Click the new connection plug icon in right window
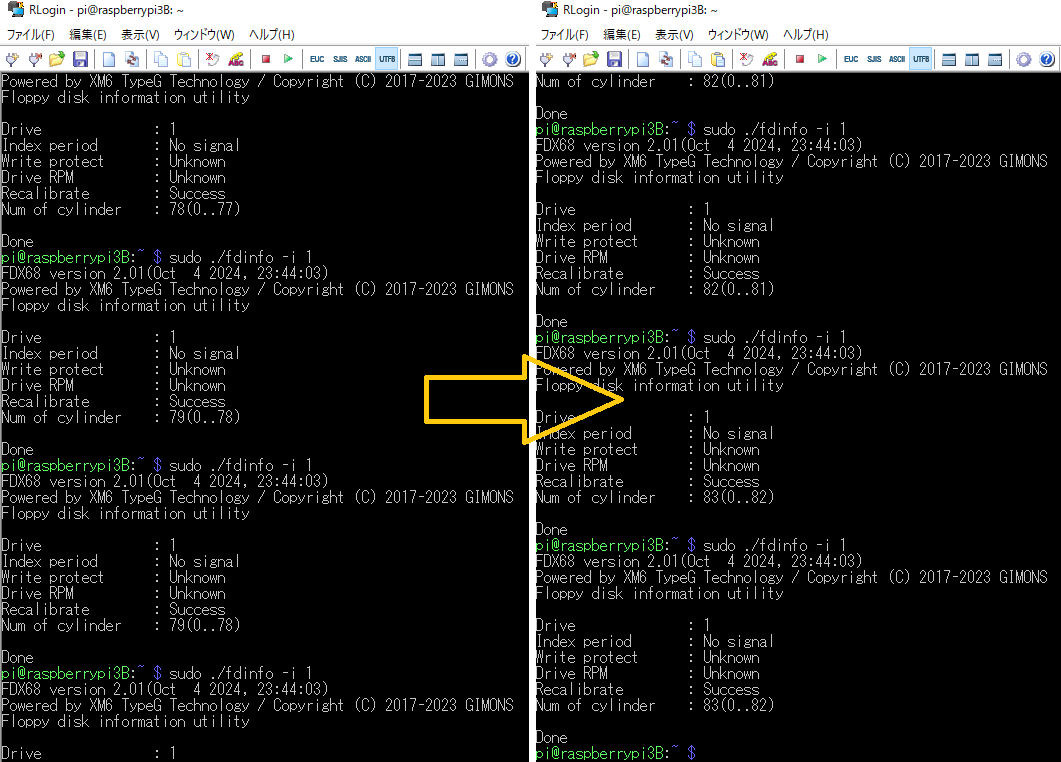This screenshot has width=1061, height=762. (546, 59)
